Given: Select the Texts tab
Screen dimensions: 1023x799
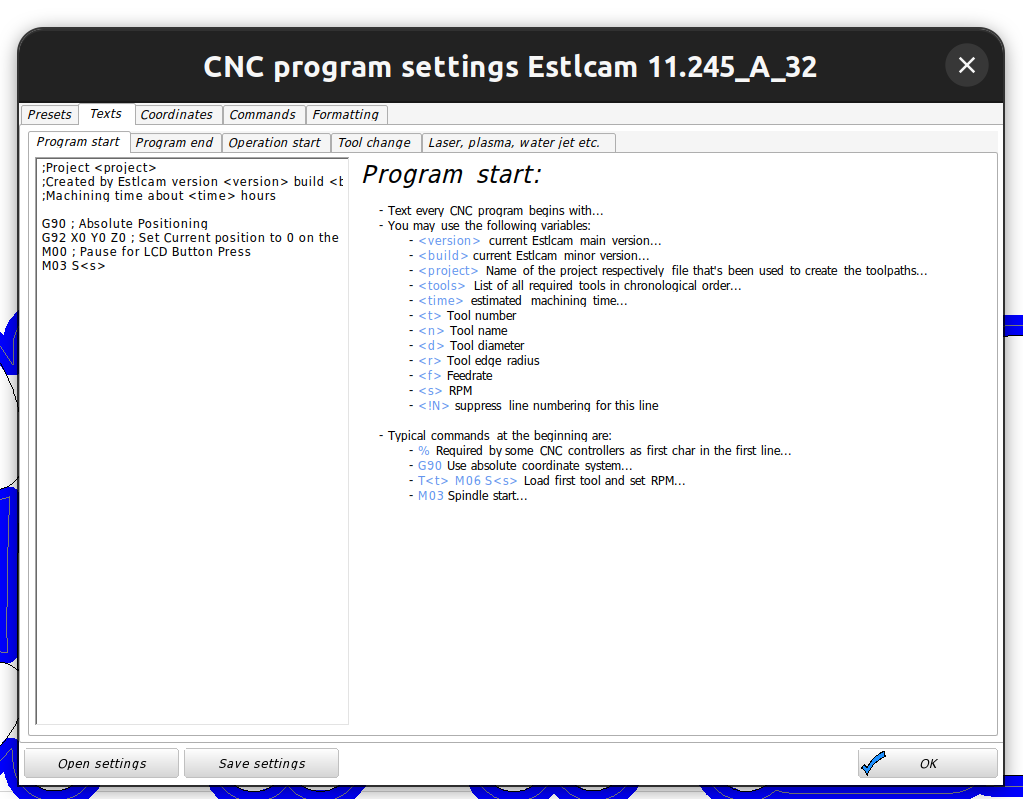Looking at the screenshot, I should point(106,113).
